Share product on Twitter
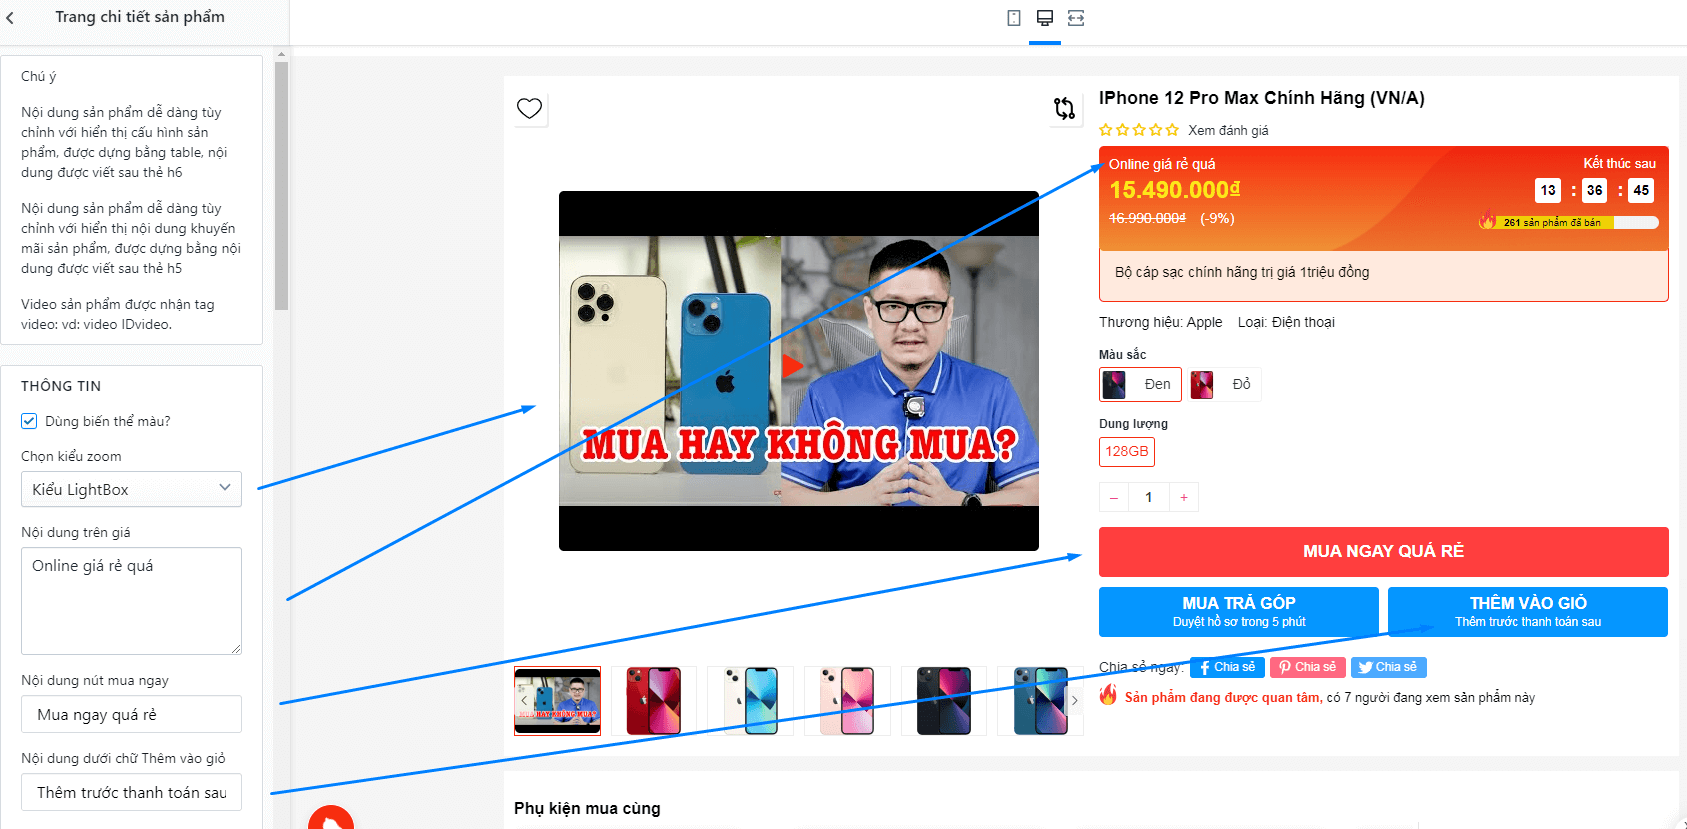 1389,667
